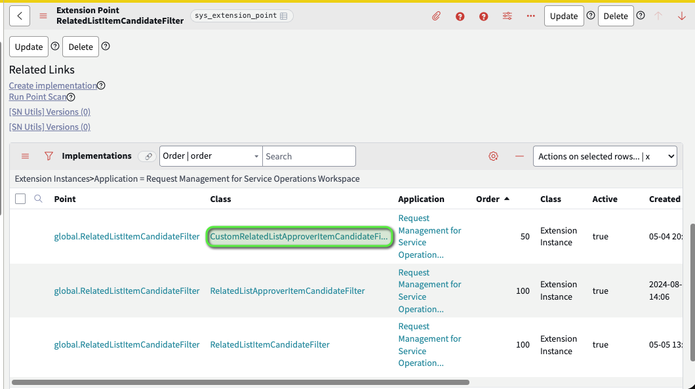Click the lower Delete button

pyautogui.click(x=81, y=47)
